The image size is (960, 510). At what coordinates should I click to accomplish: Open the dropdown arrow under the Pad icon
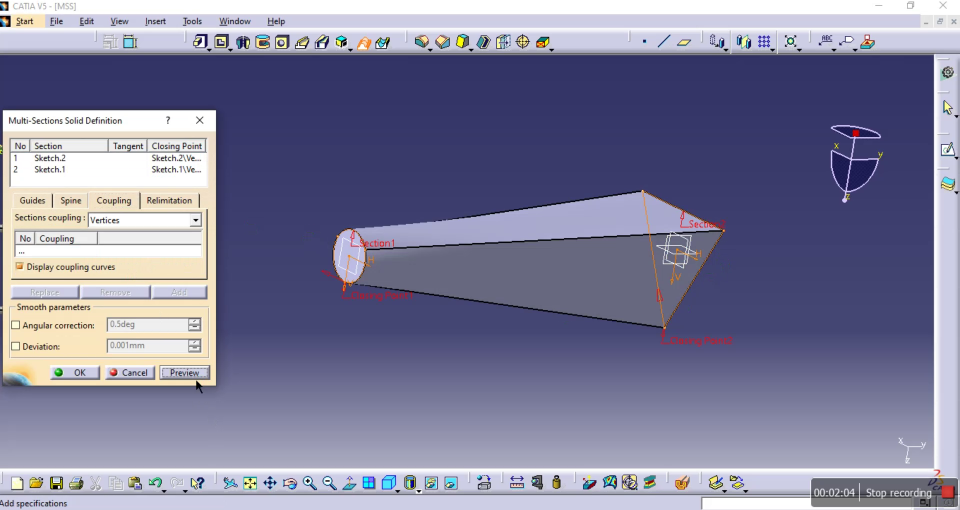(209, 50)
